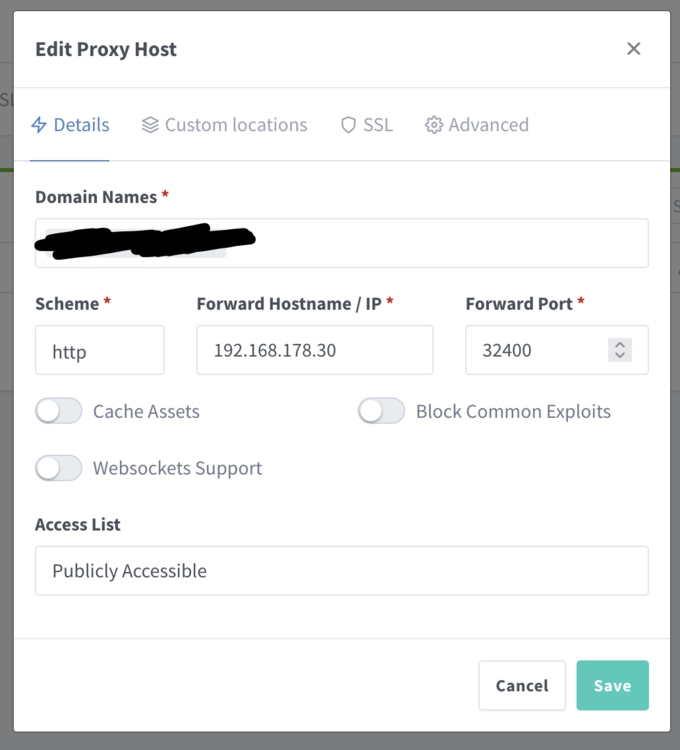Click the Save button
This screenshot has width=680, height=750.
click(613, 685)
